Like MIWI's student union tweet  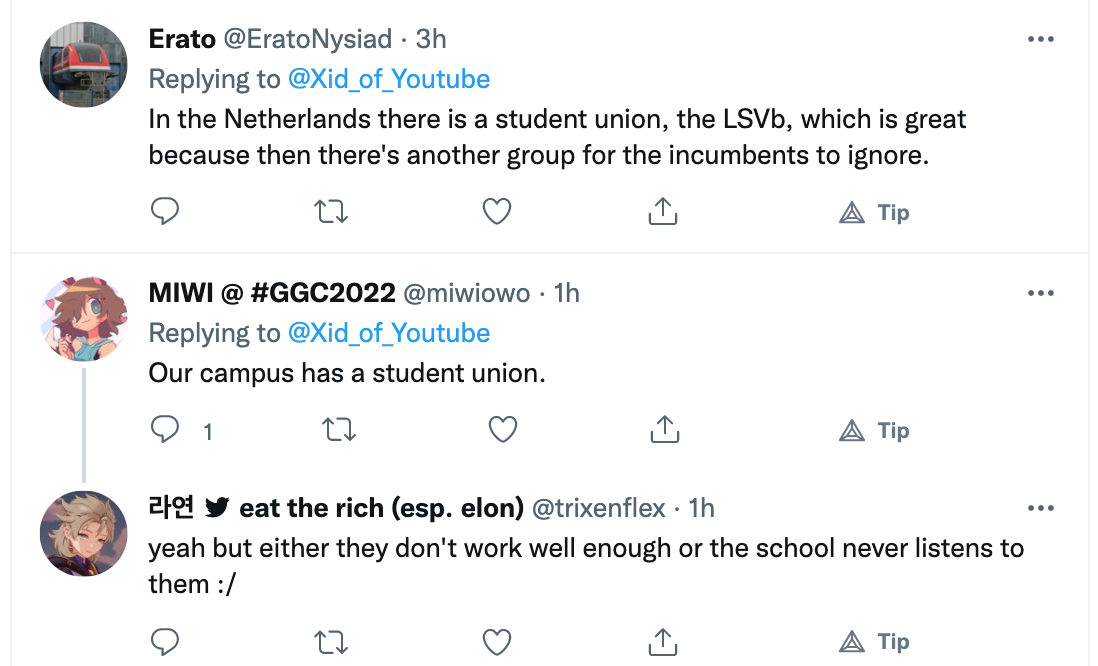[x=503, y=429]
